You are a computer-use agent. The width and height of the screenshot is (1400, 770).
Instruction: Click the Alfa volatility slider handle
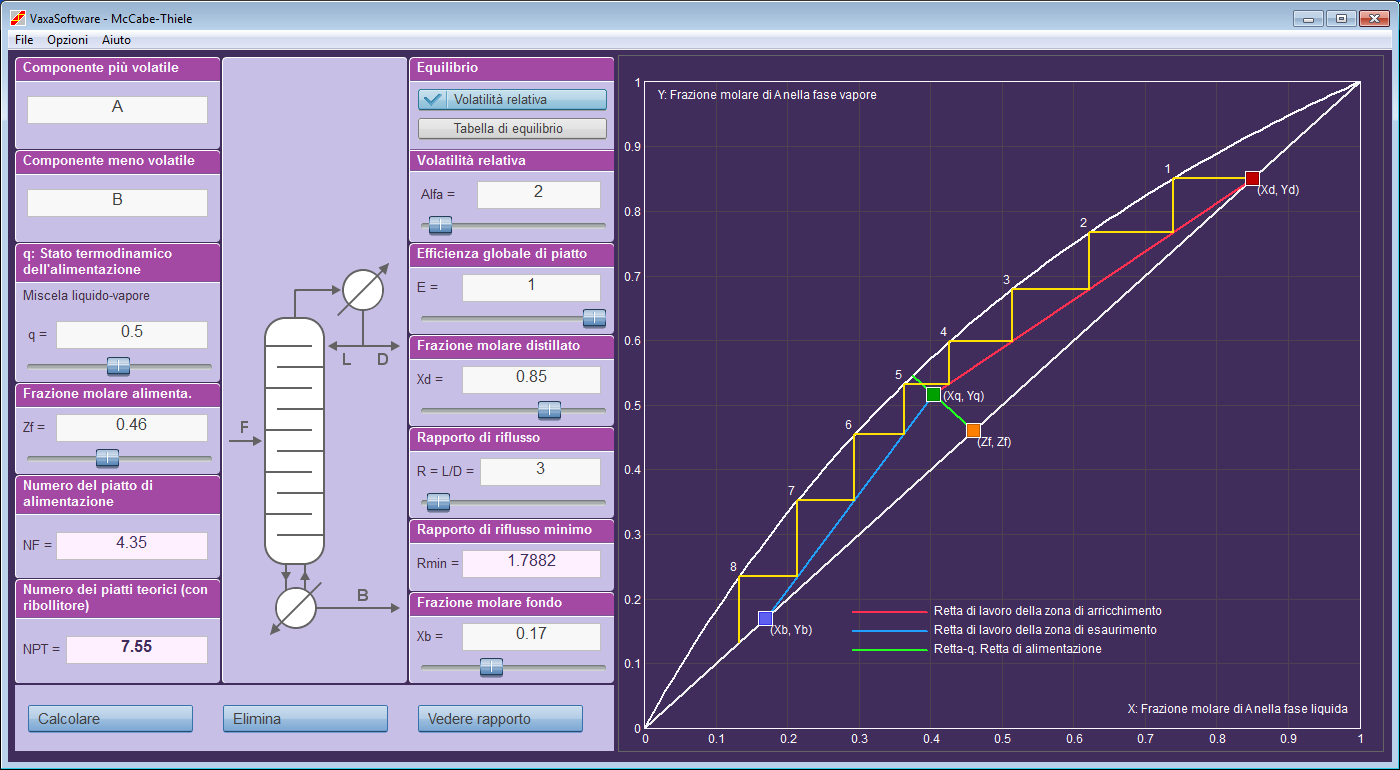(440, 225)
